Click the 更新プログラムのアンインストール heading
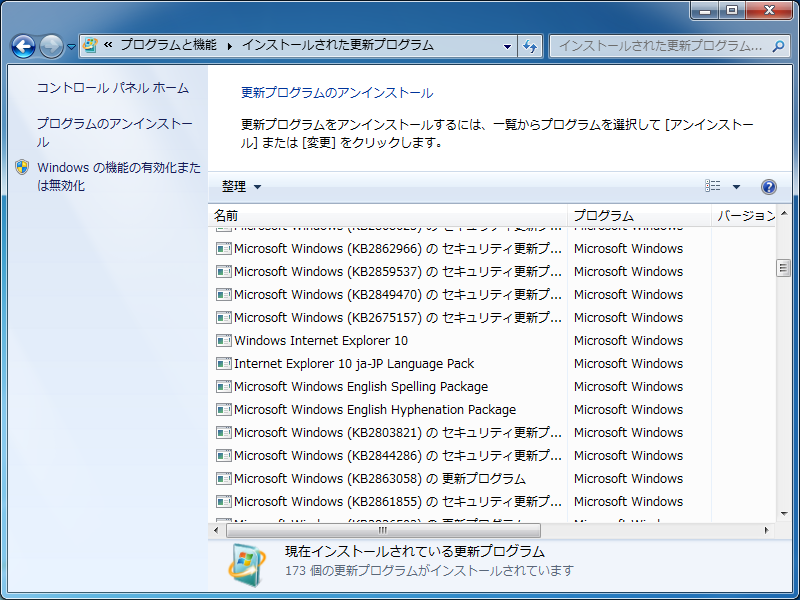 (x=337, y=93)
